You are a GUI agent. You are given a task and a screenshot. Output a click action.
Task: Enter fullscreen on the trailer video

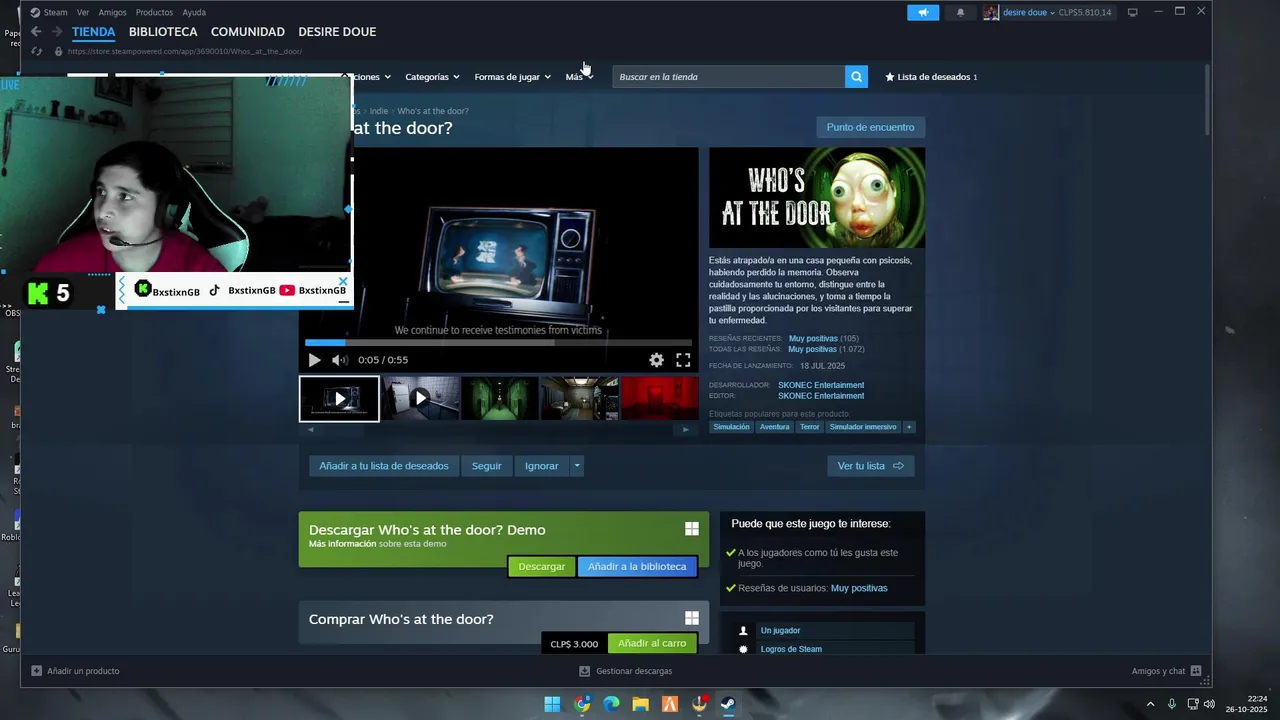(x=683, y=360)
